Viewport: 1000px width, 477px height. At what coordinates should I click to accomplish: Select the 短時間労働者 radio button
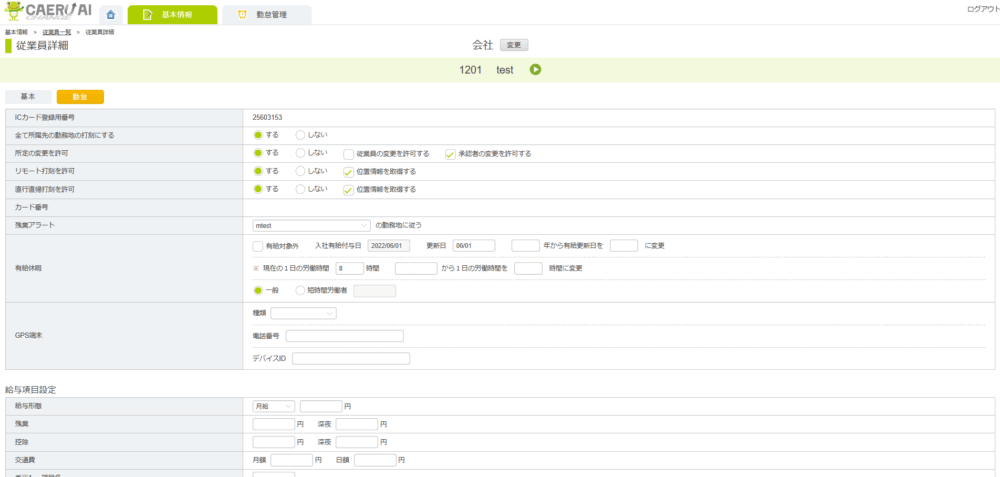[x=301, y=291]
